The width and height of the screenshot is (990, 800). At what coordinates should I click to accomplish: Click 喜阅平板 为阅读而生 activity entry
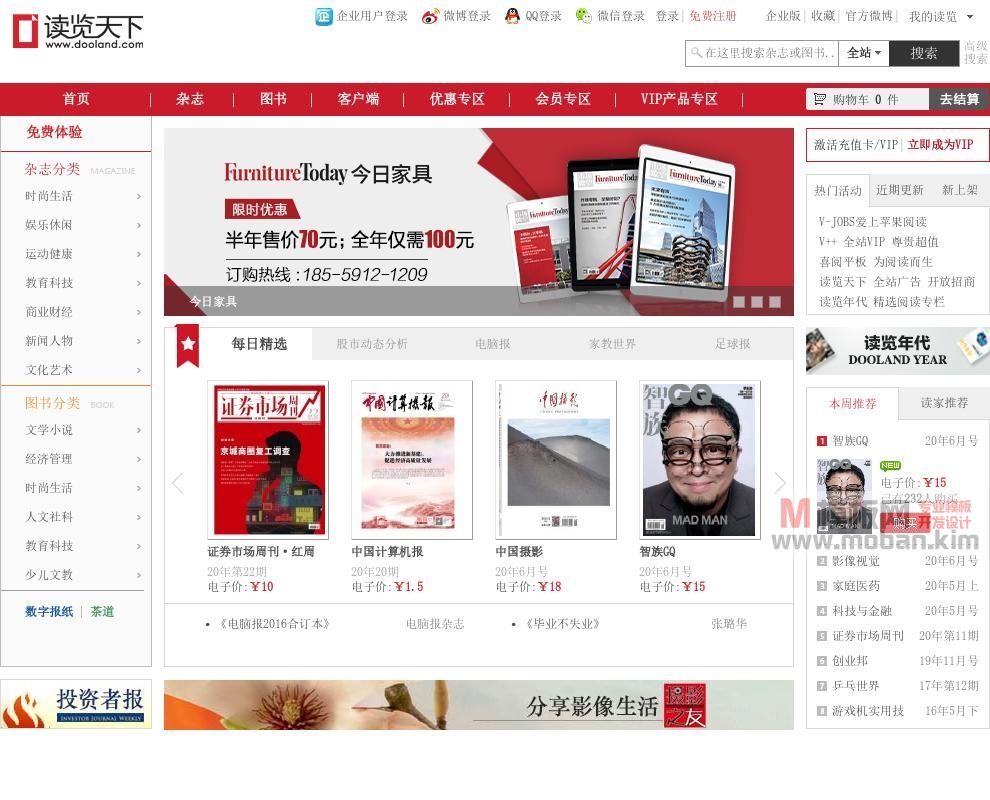[x=876, y=262]
